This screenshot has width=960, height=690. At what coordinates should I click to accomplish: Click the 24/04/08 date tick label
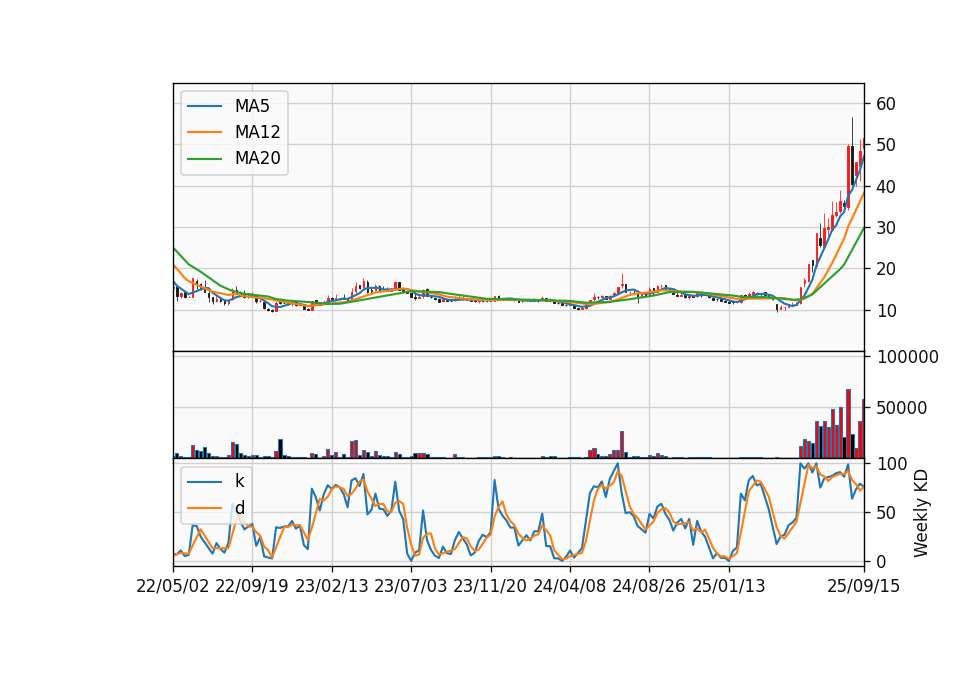pos(569,586)
